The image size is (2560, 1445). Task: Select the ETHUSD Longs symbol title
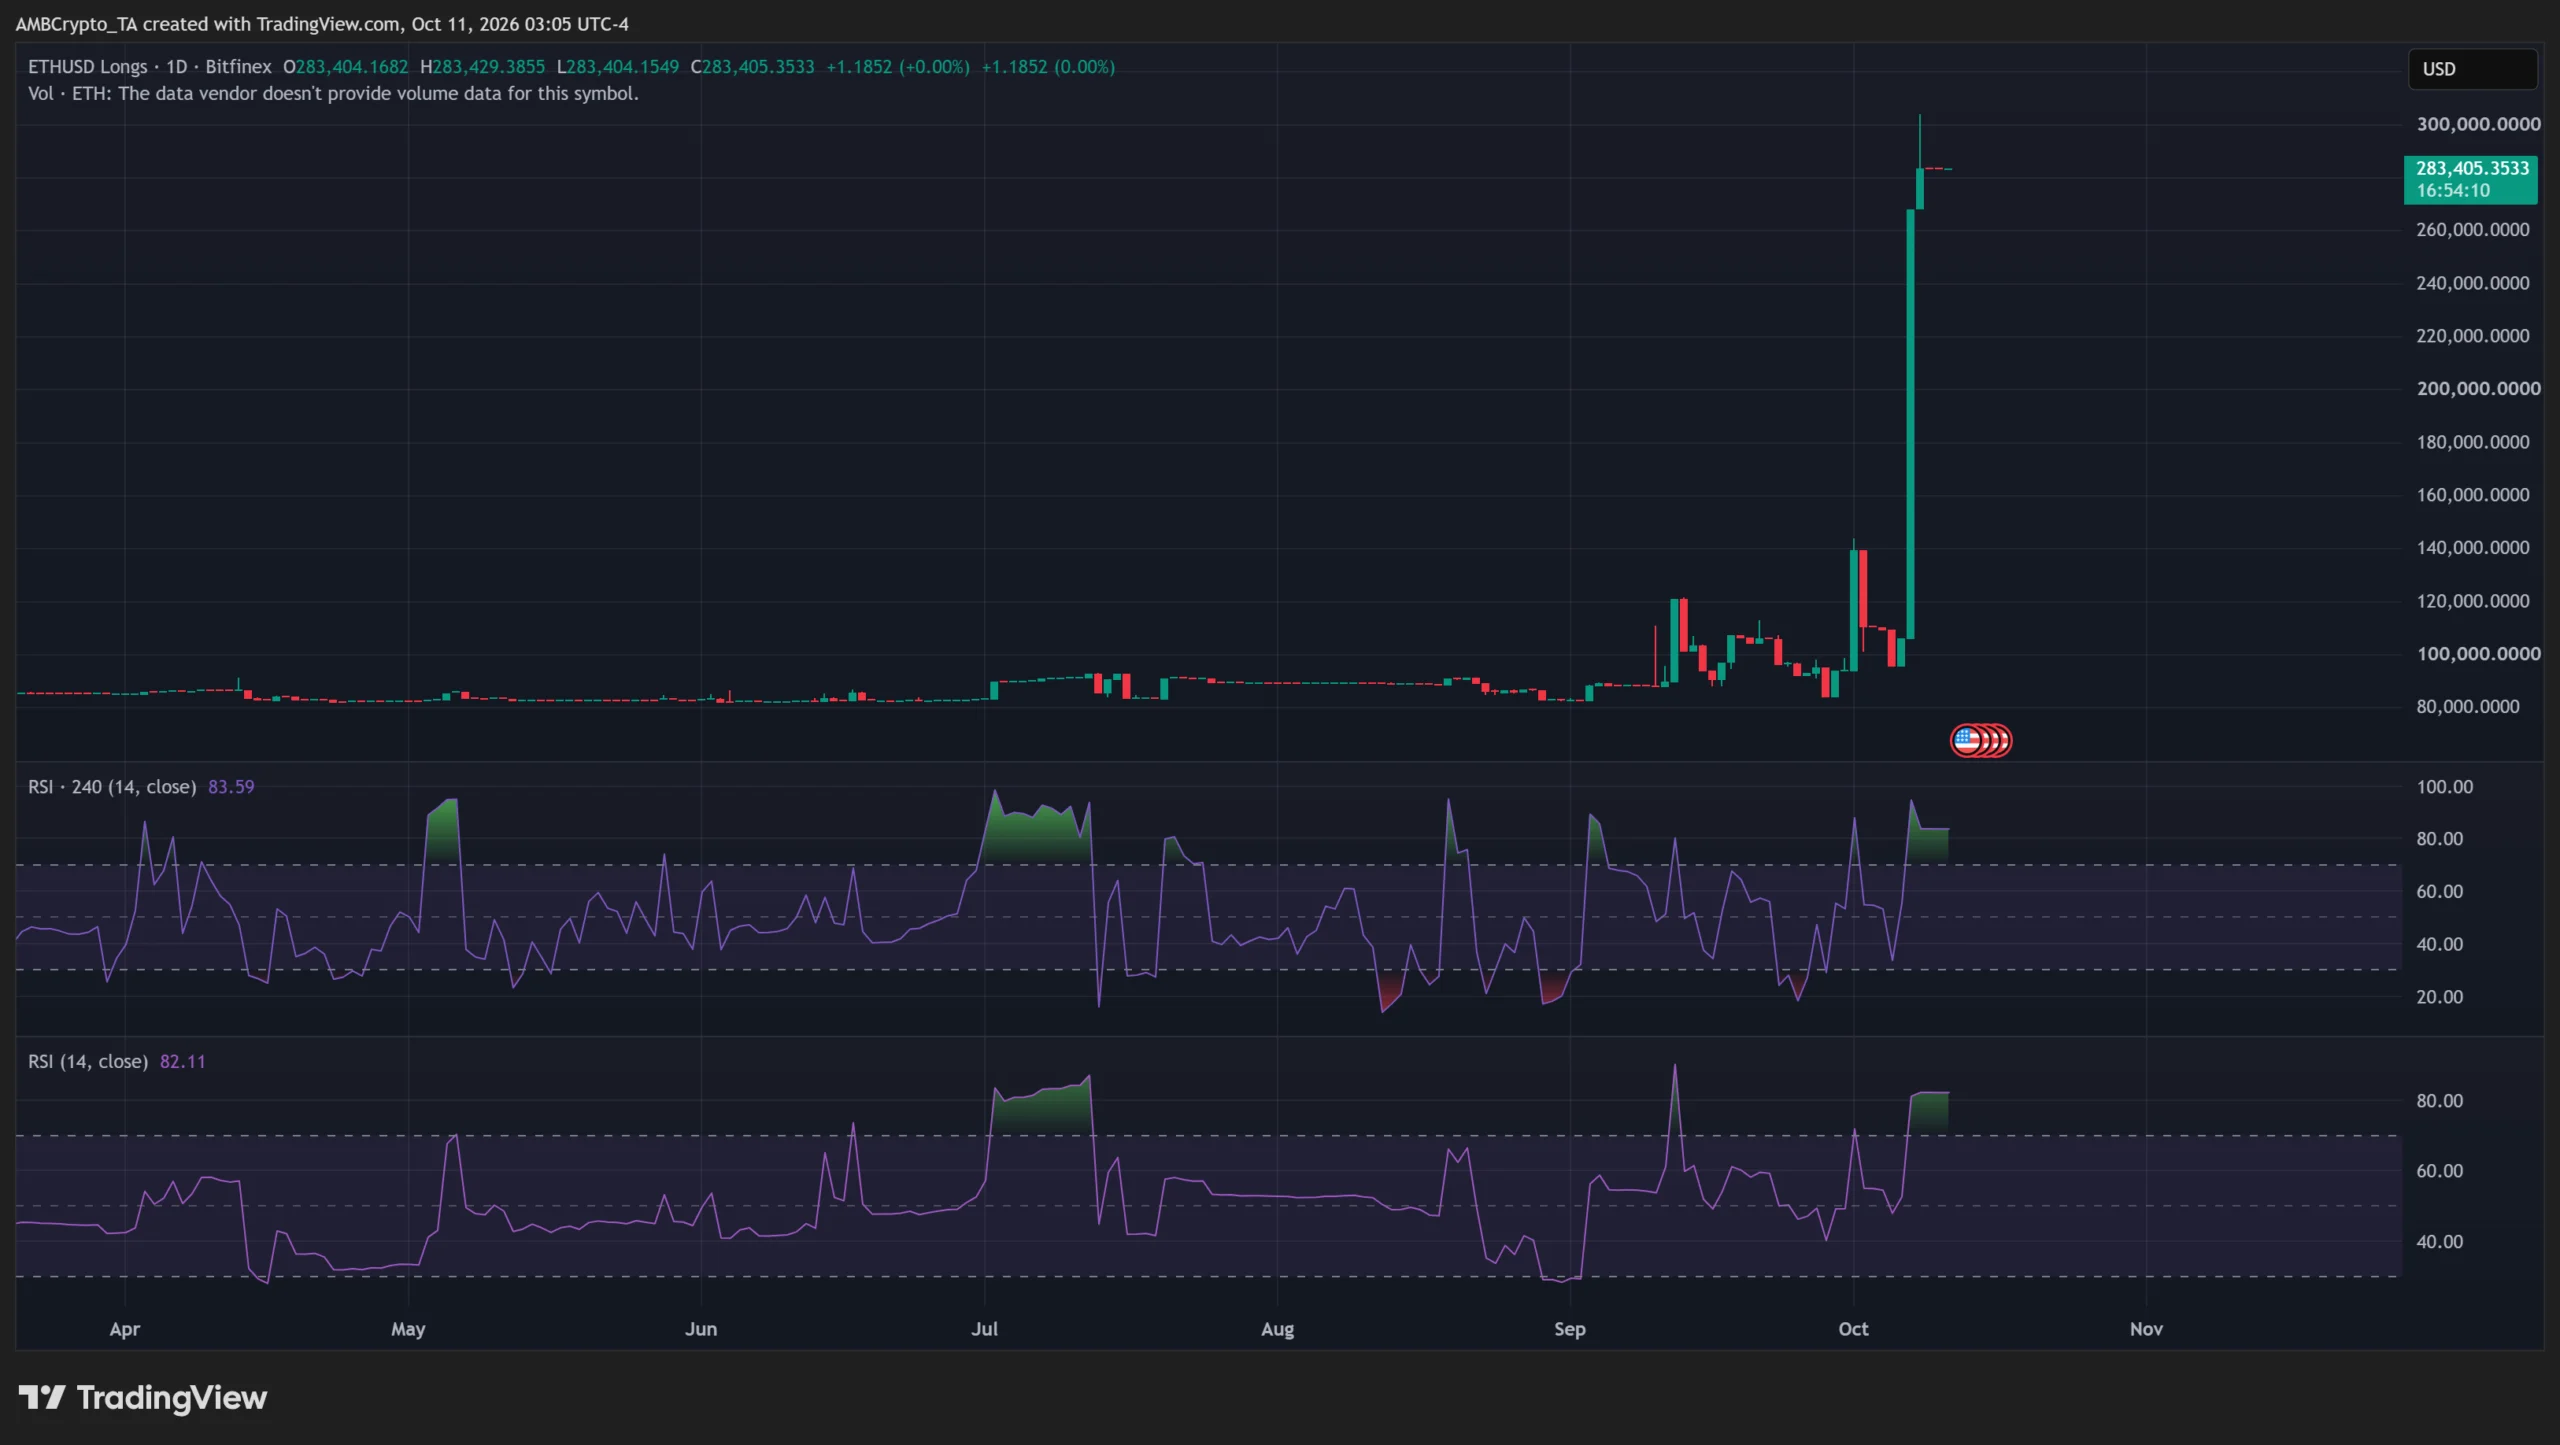pos(87,67)
